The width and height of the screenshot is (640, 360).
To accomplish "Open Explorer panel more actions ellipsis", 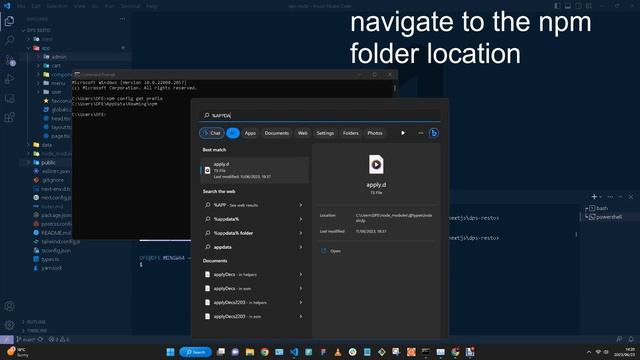I will coord(122,19).
